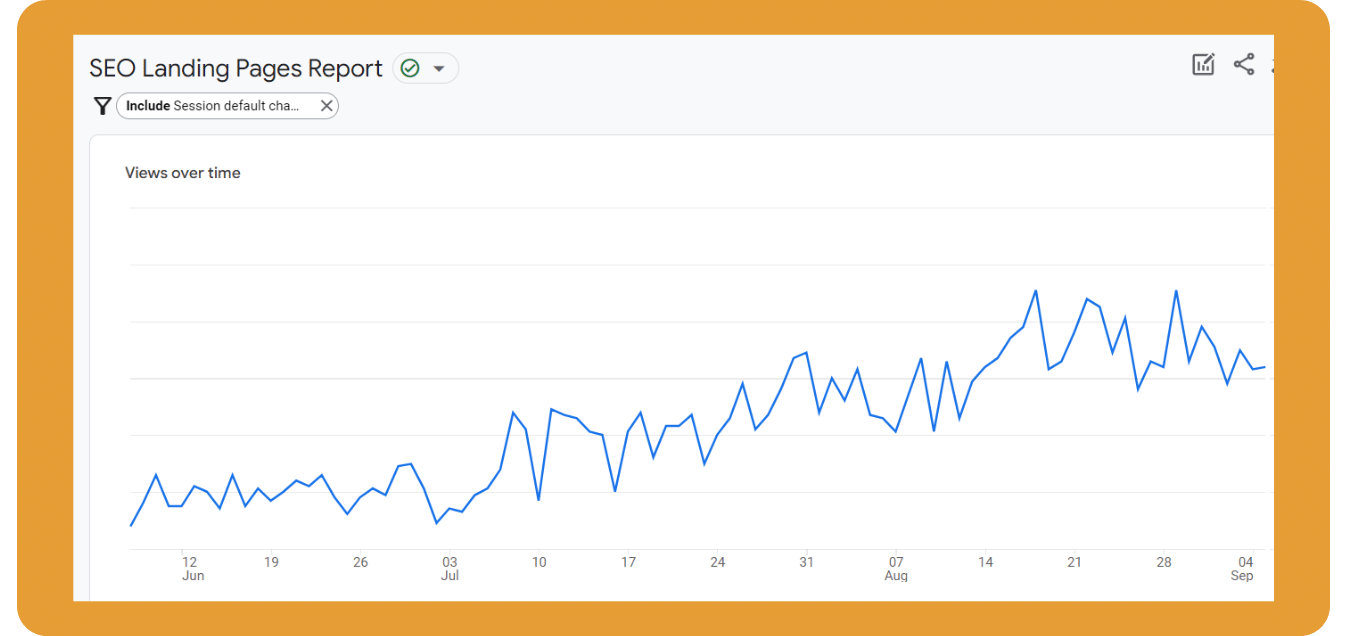This screenshot has height=636, width=1347.
Task: Select the Views over time chart header
Action: coord(183,172)
